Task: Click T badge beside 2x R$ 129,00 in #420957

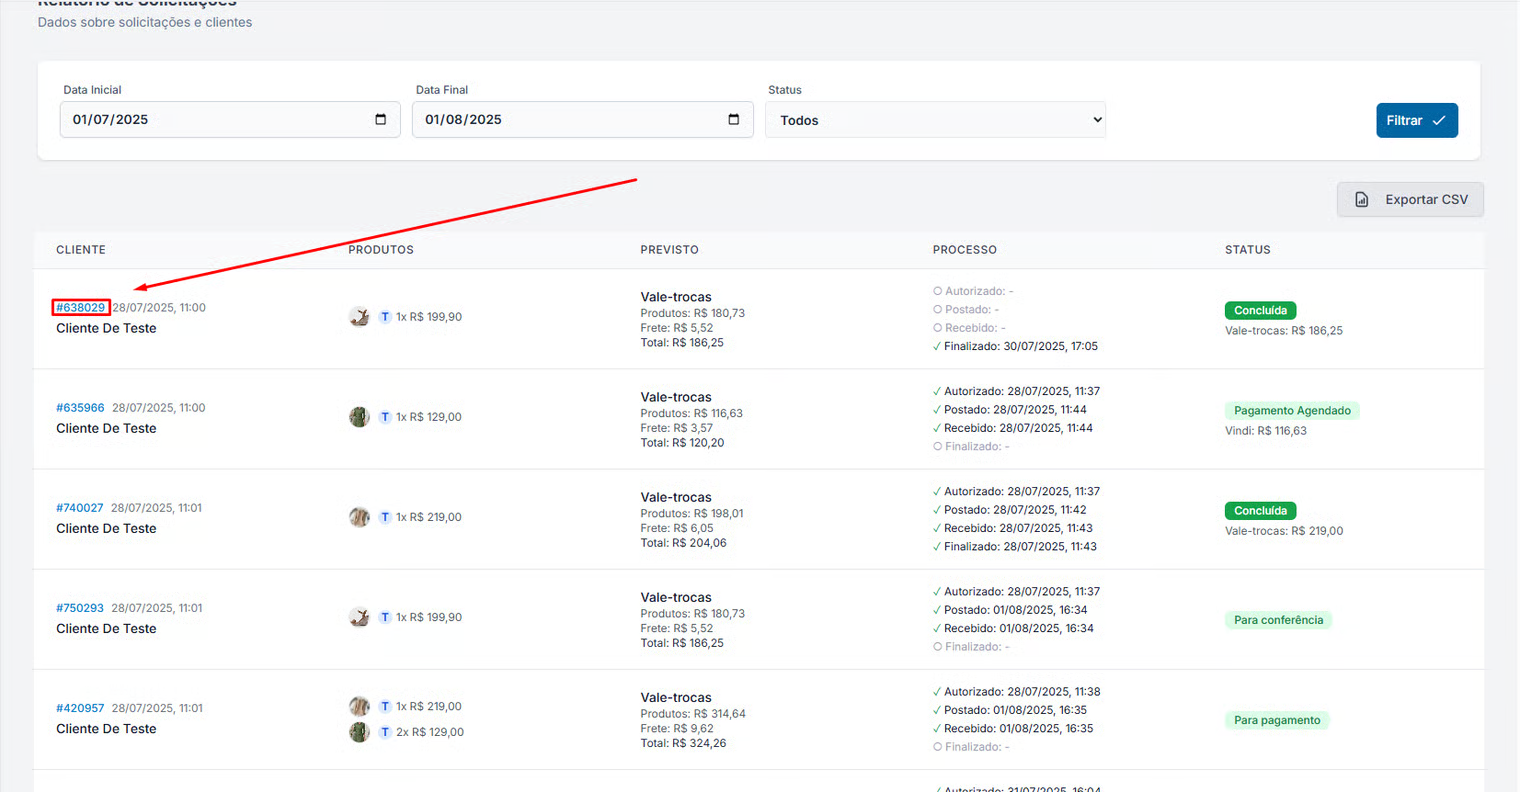Action: tap(385, 732)
